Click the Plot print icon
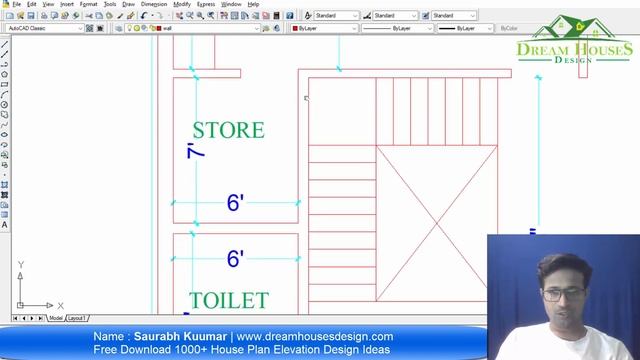The width and height of the screenshot is (640, 360). [x=44, y=16]
